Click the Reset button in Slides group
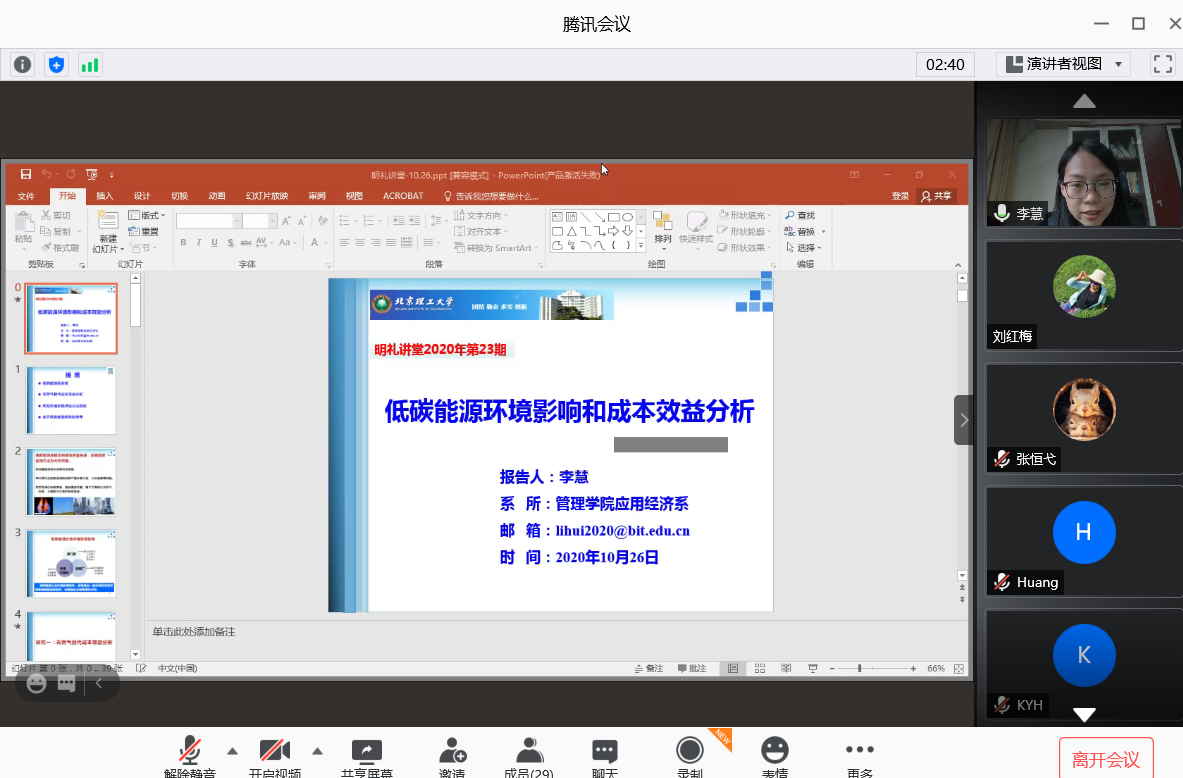1183x778 pixels. click(x=144, y=232)
